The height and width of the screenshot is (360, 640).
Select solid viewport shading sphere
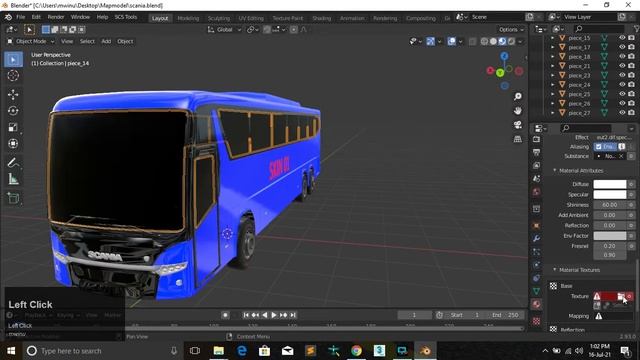(493, 41)
